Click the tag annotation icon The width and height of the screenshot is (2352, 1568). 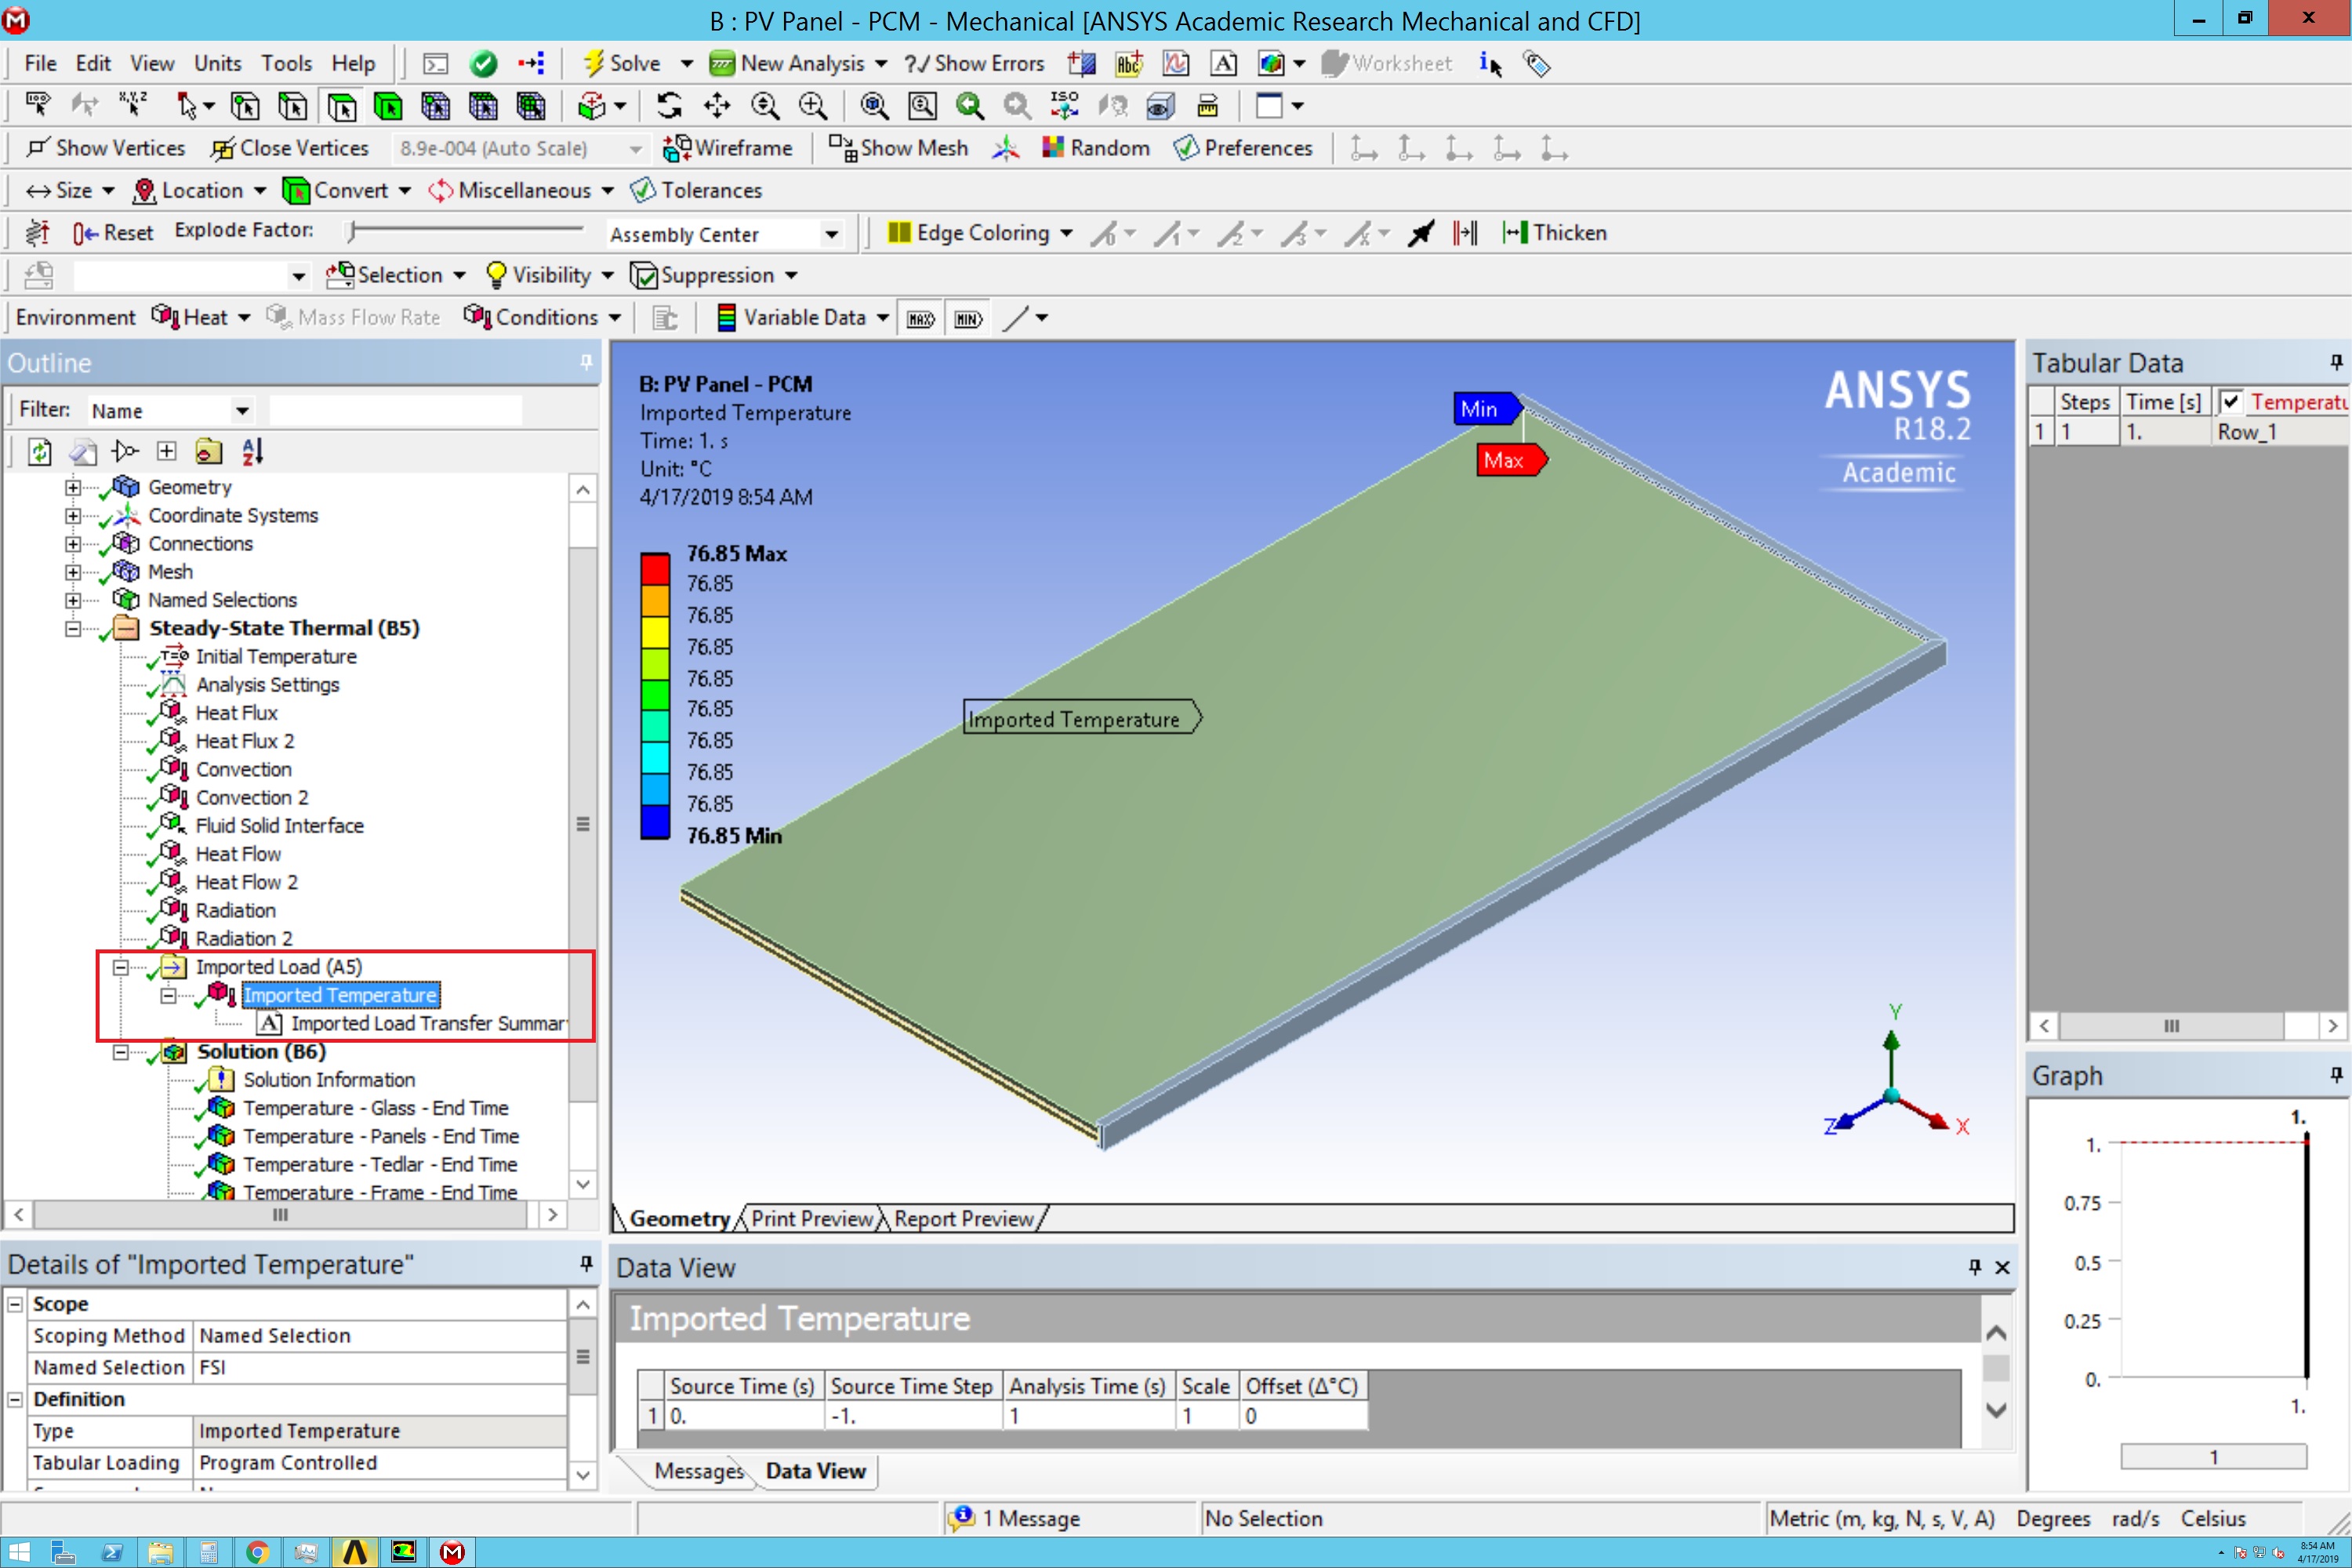tap(1536, 64)
